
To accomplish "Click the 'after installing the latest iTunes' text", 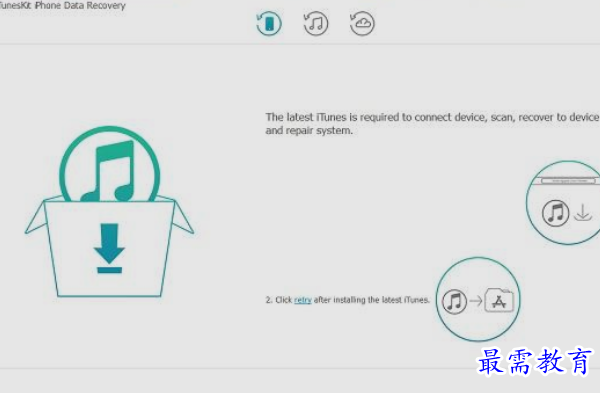I will (x=372, y=300).
